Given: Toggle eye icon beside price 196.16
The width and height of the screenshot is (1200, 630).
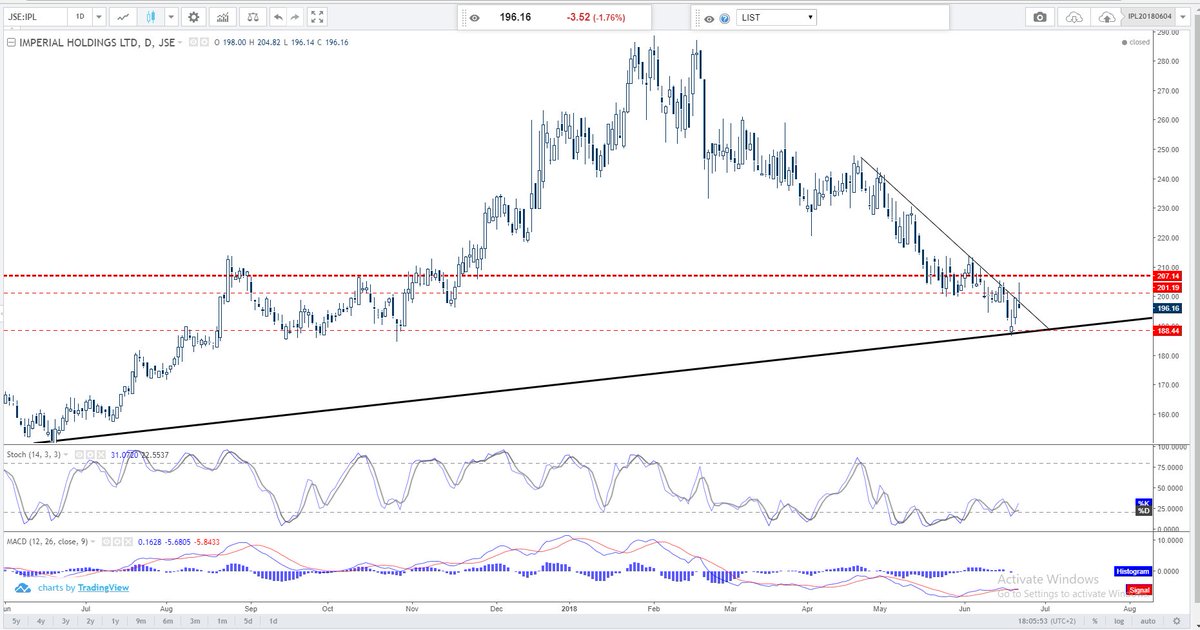Looking at the screenshot, I should [473, 18].
